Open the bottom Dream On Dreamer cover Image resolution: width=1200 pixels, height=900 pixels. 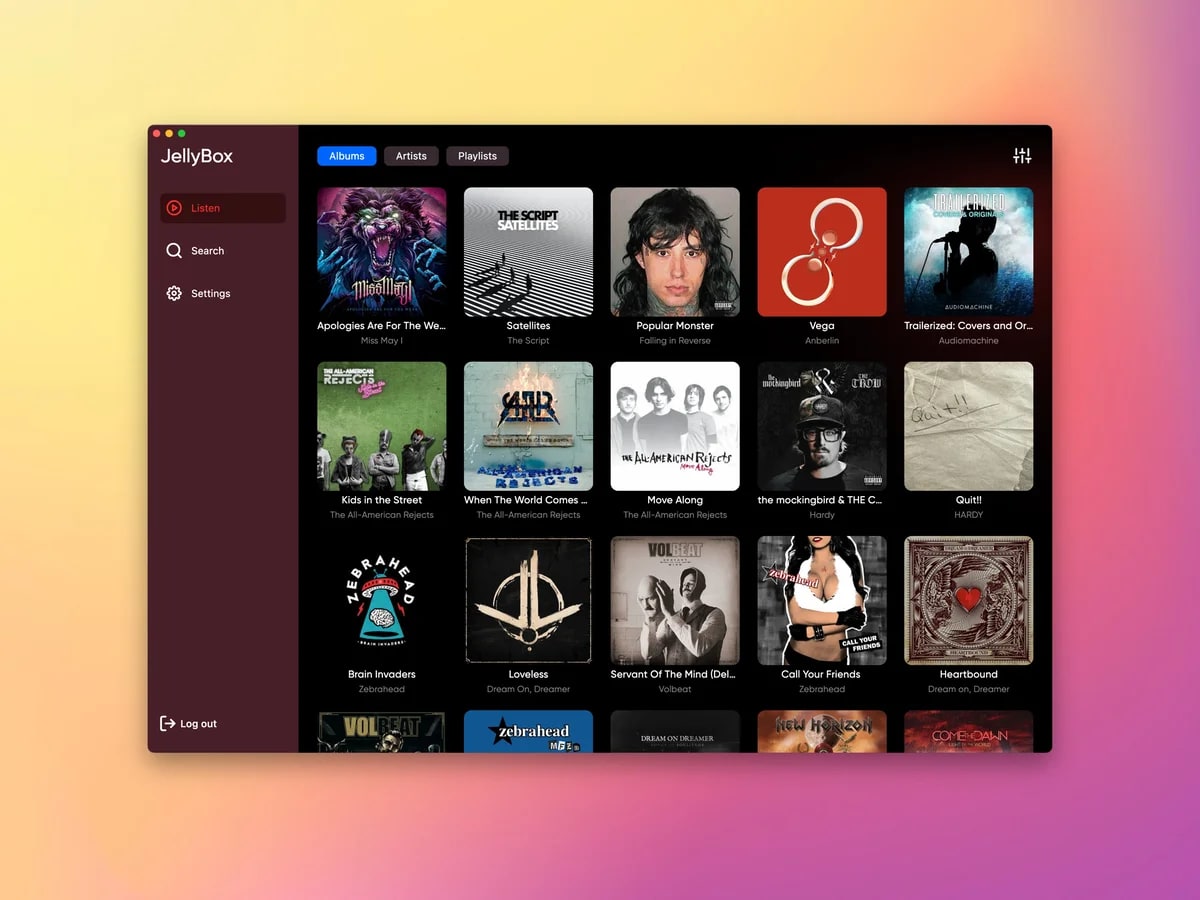(675, 731)
